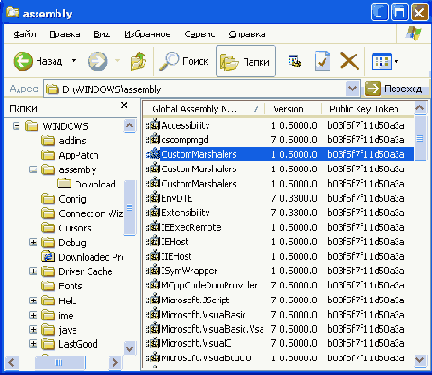Viewport: 432px width, 375px height.
Task: Click the Forward arrow toolbar icon
Action: pos(98,61)
